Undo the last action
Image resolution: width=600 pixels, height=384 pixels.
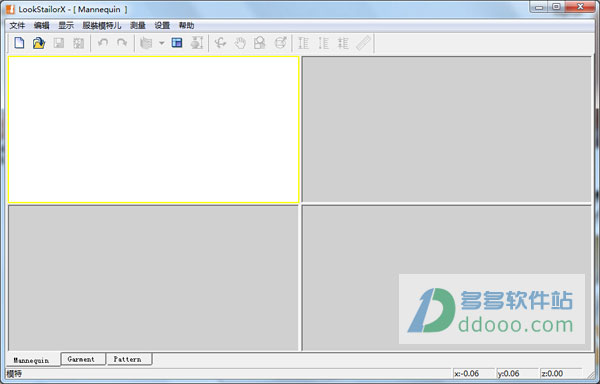[103, 43]
